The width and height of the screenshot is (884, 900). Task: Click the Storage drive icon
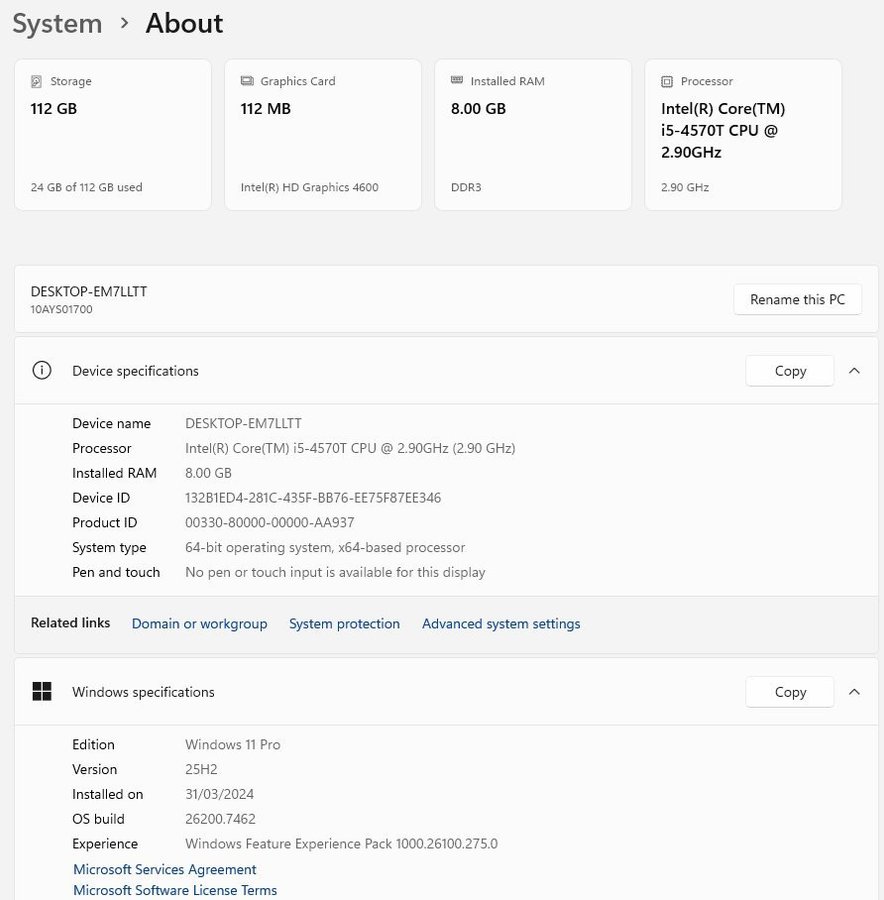(x=37, y=81)
